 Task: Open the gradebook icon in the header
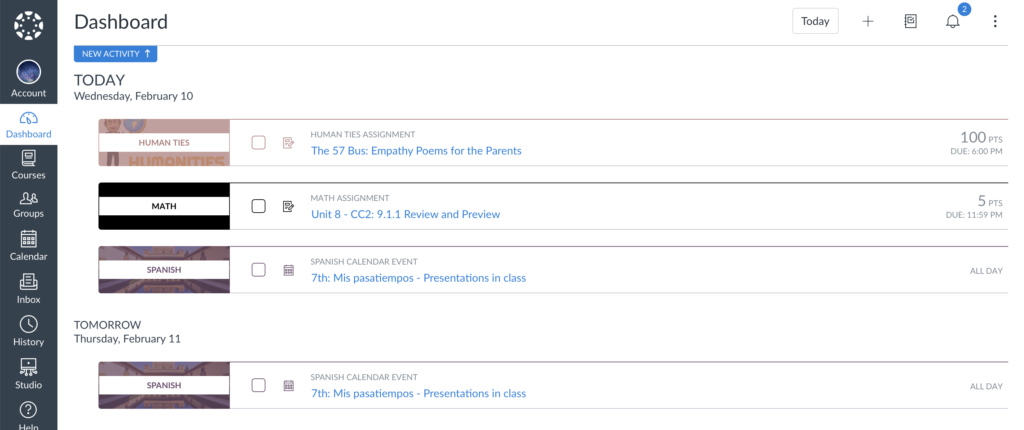click(910, 22)
